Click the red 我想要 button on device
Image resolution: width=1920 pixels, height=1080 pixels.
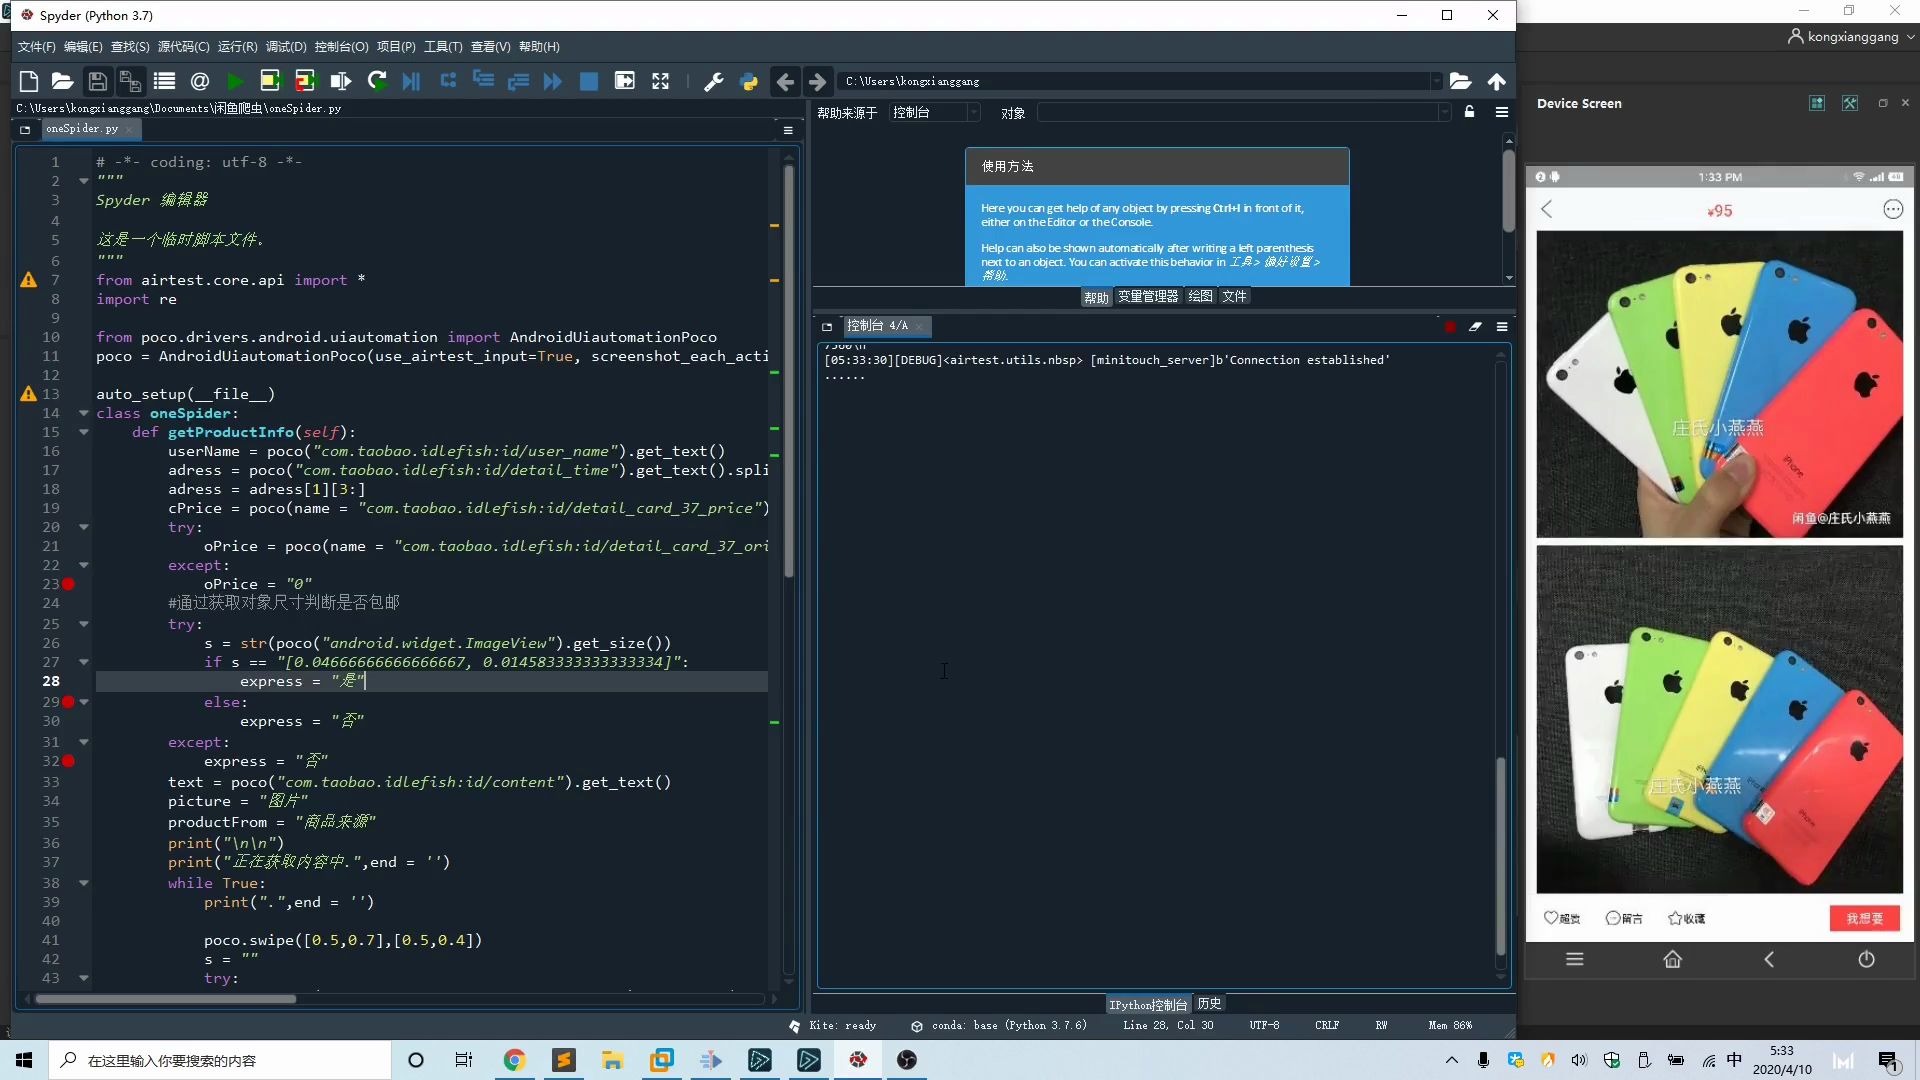coord(1864,918)
